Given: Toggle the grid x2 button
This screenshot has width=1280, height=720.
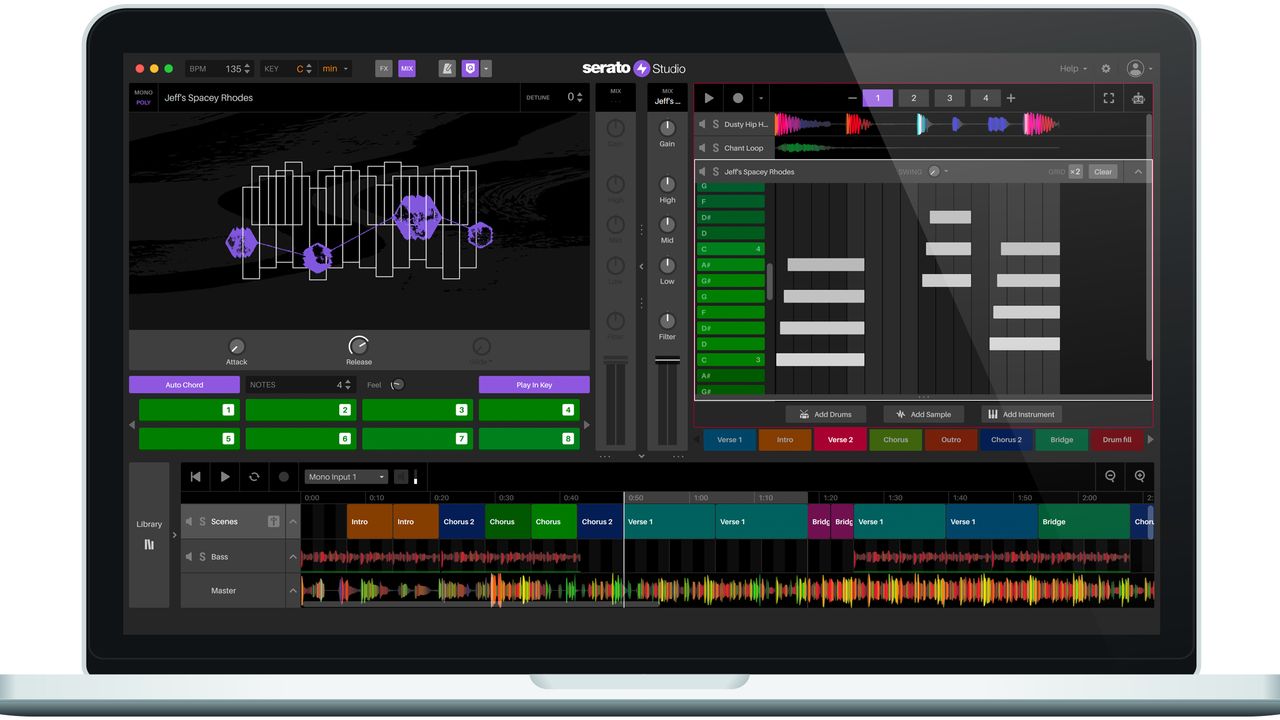Looking at the screenshot, I should click(x=1075, y=172).
